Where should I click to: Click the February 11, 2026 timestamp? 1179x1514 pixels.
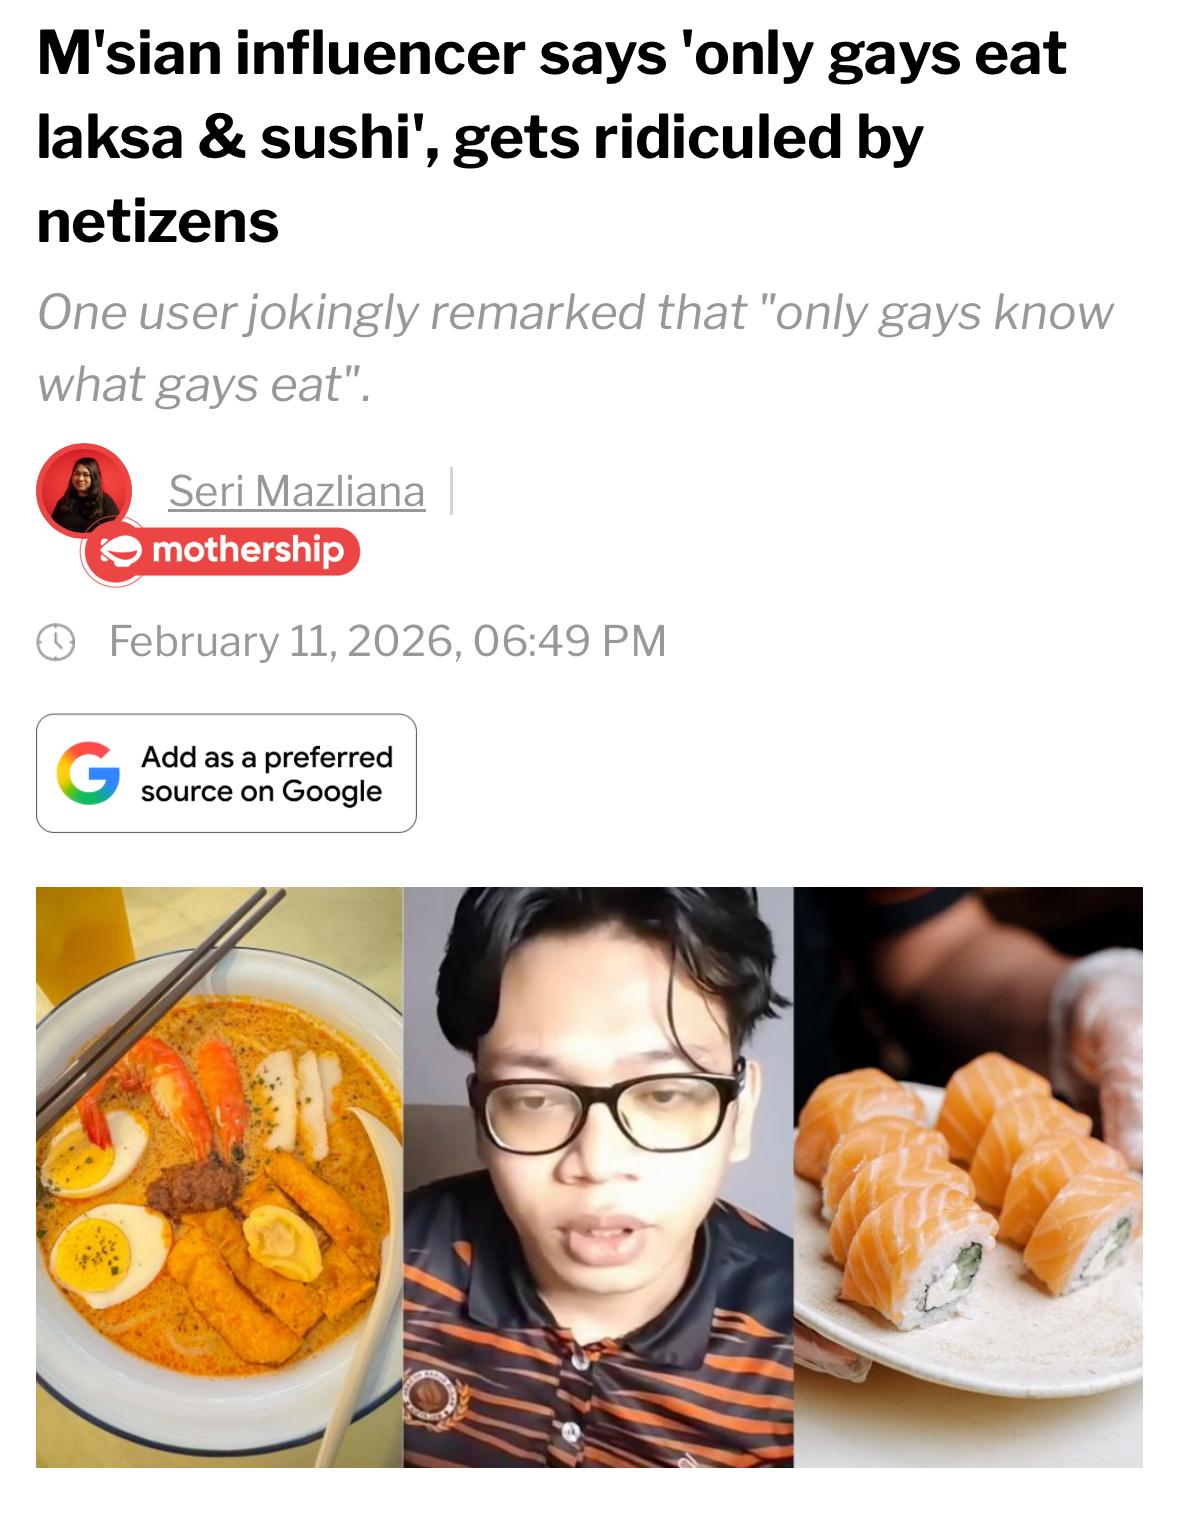pyautogui.click(x=387, y=641)
